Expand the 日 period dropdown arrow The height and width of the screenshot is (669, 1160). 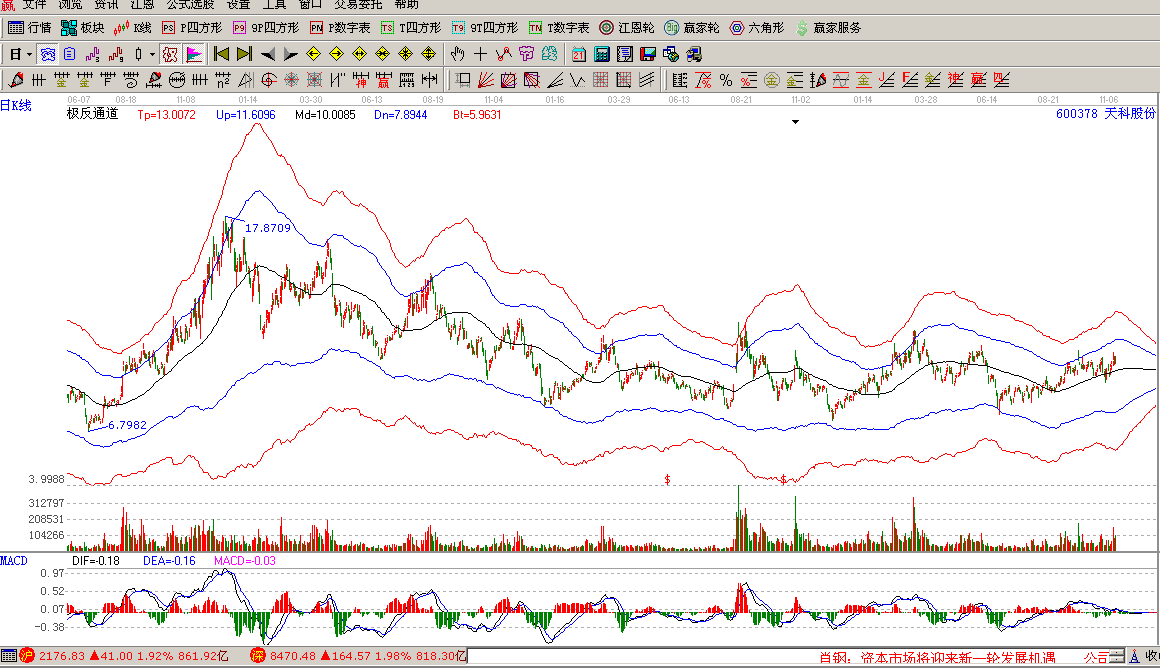(29, 54)
